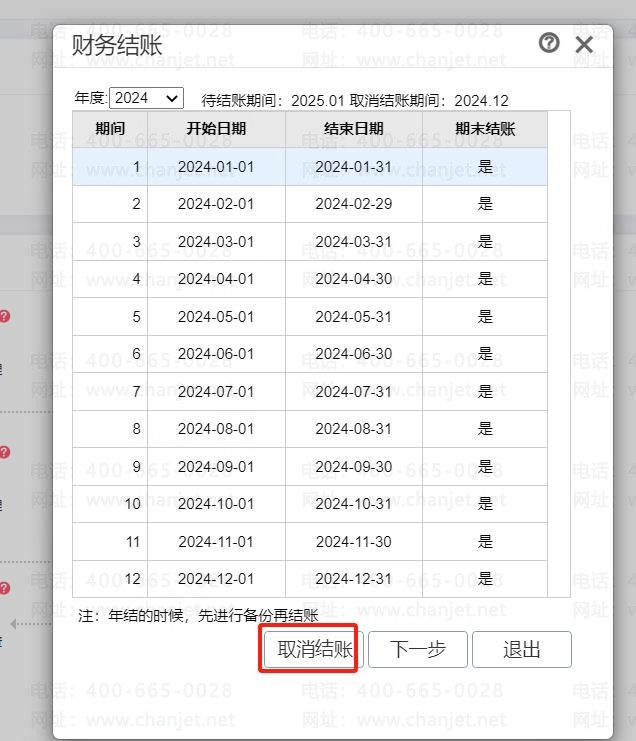
Task: Open the 年度 2024 dropdown
Action: pos(146,98)
